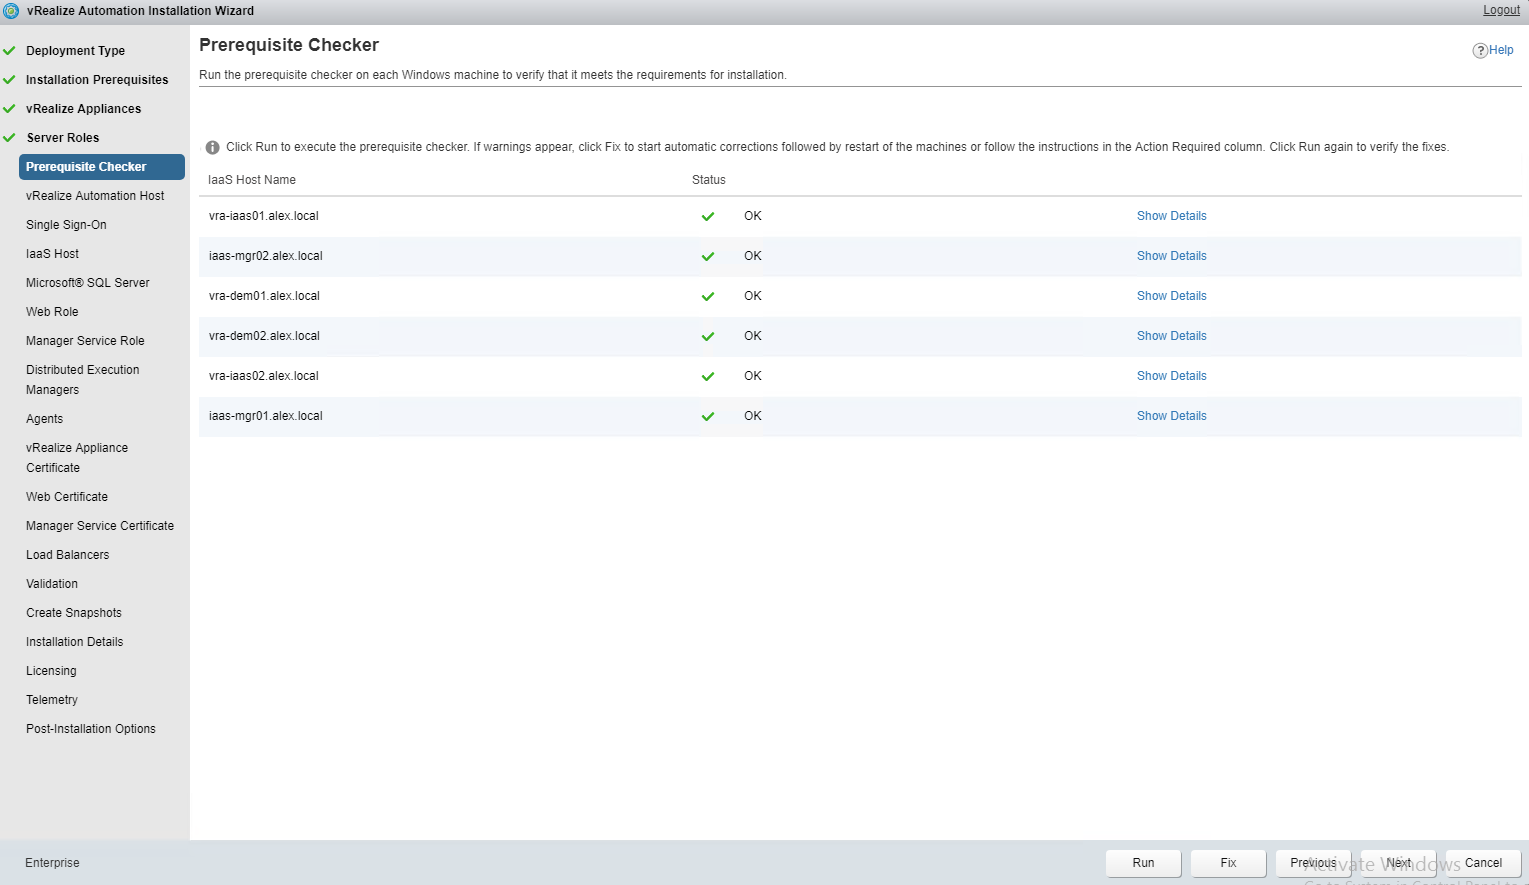
Task: Cancel the installation wizard
Action: point(1483,863)
